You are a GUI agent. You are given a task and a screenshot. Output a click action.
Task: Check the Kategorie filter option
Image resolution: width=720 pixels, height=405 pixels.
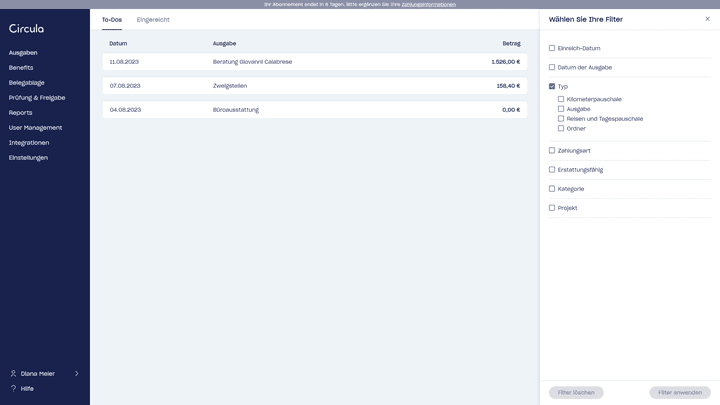[x=552, y=189]
